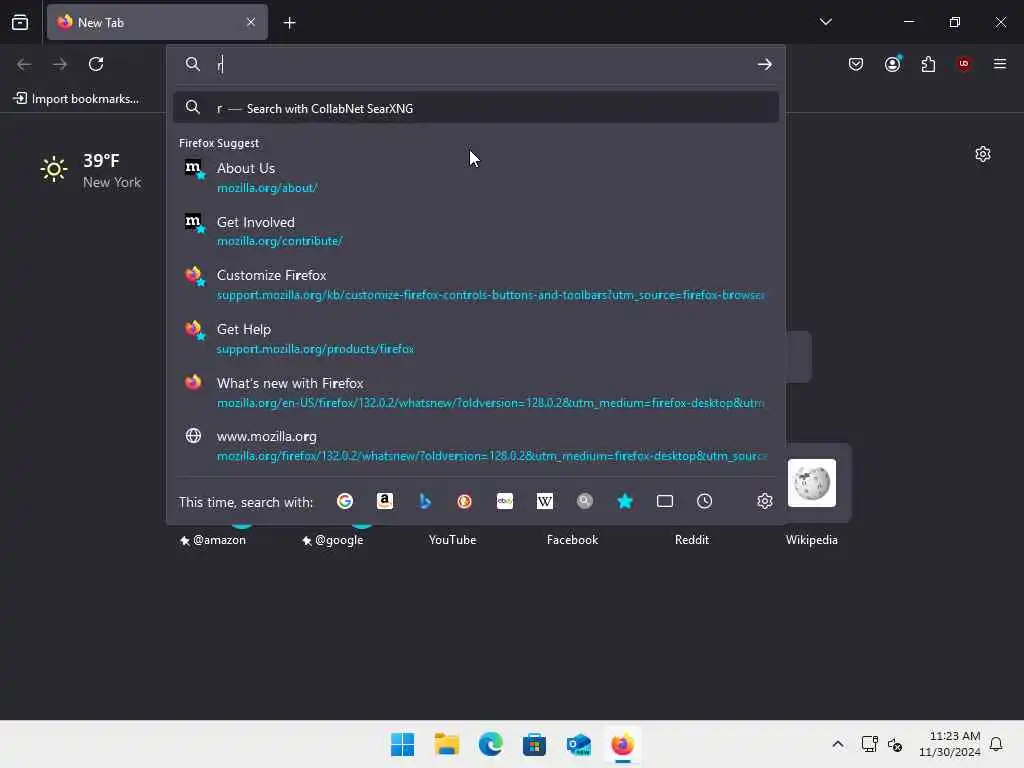Open the new tab page settings gear
Screen dimensions: 1024x768
click(x=982, y=154)
